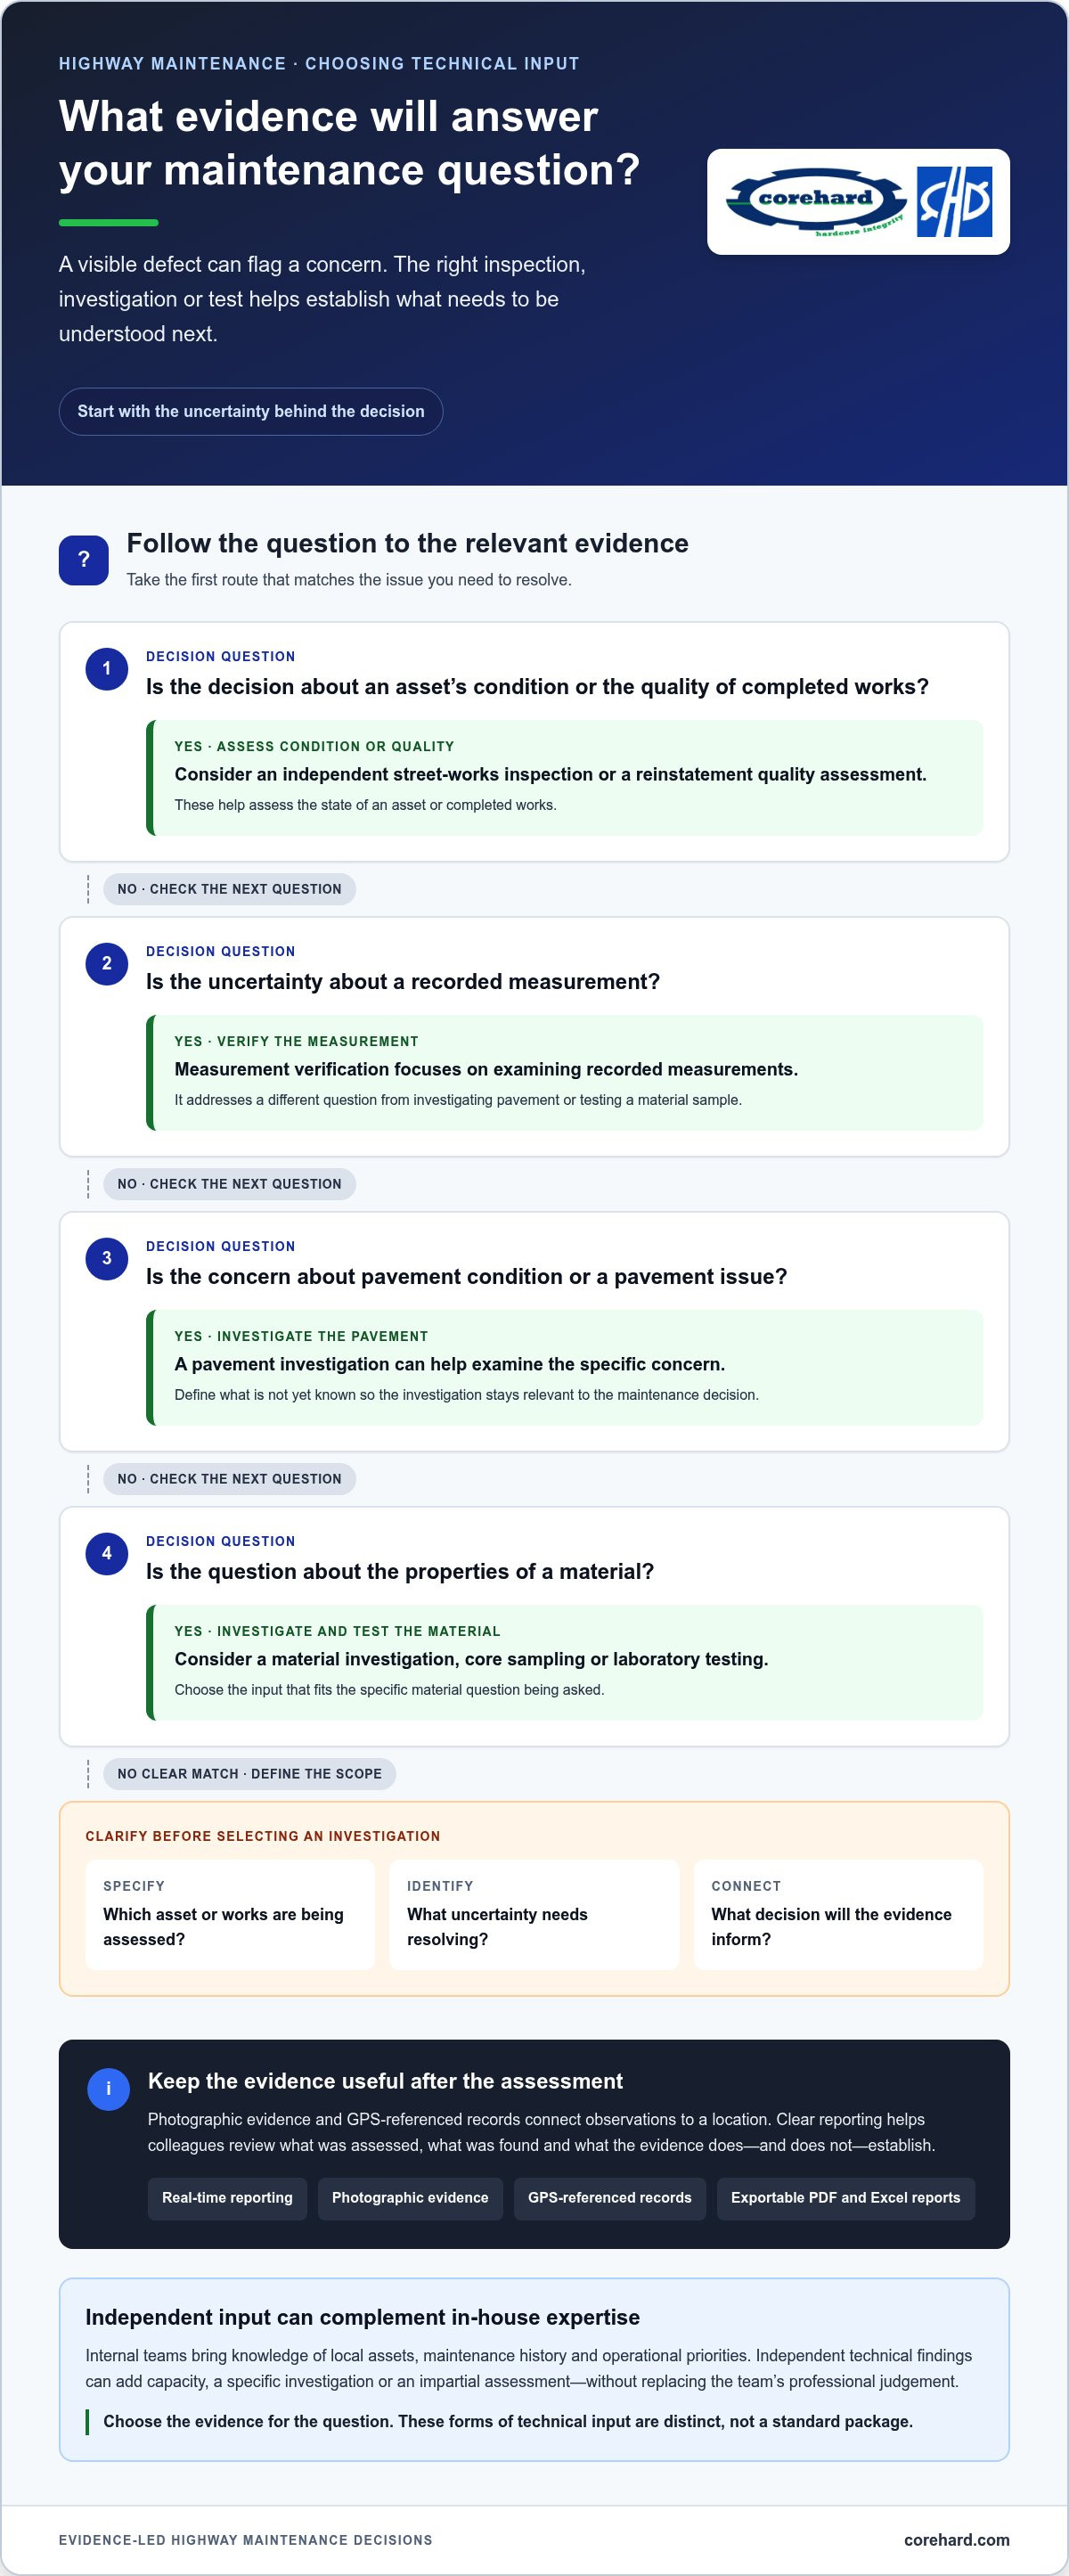Select the Specify card about assets
This screenshot has width=1069, height=2576.
230,1914
